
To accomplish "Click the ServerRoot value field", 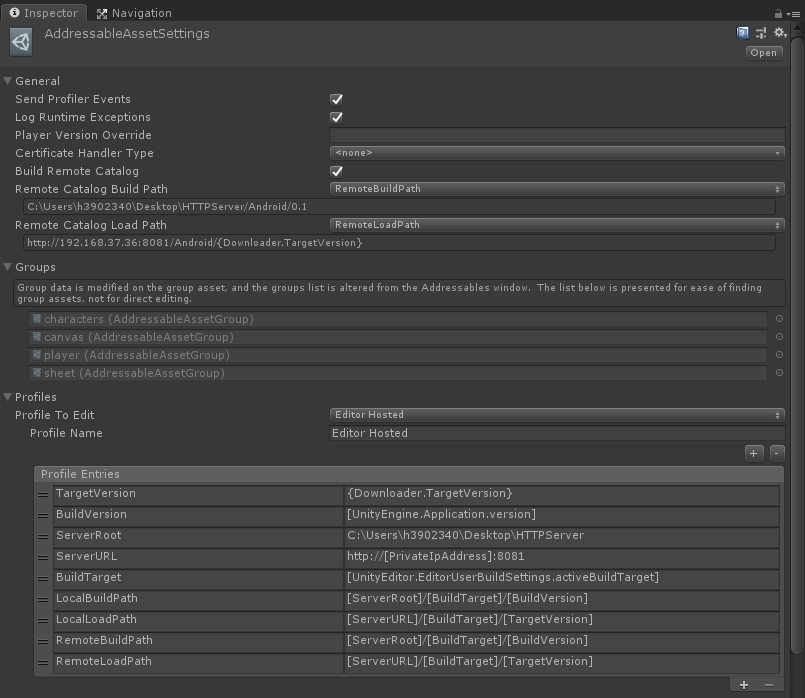I will (562, 536).
